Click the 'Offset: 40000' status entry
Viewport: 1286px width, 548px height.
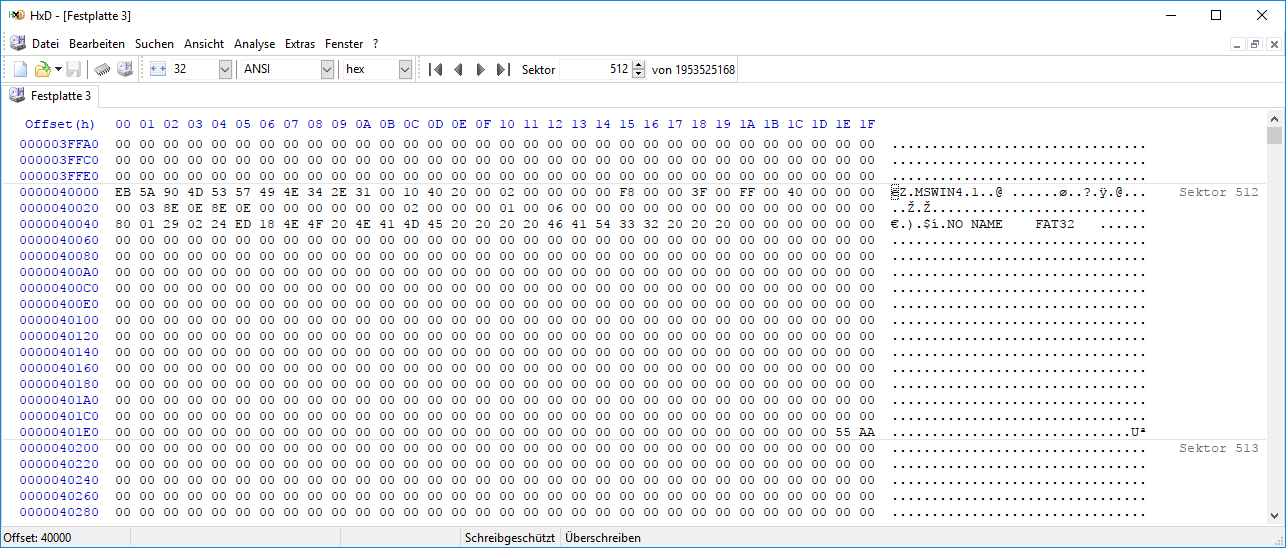(38, 538)
